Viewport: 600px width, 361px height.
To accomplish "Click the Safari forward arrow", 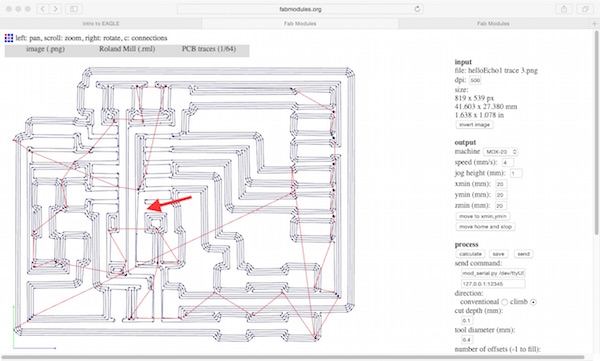I will click(55, 8).
